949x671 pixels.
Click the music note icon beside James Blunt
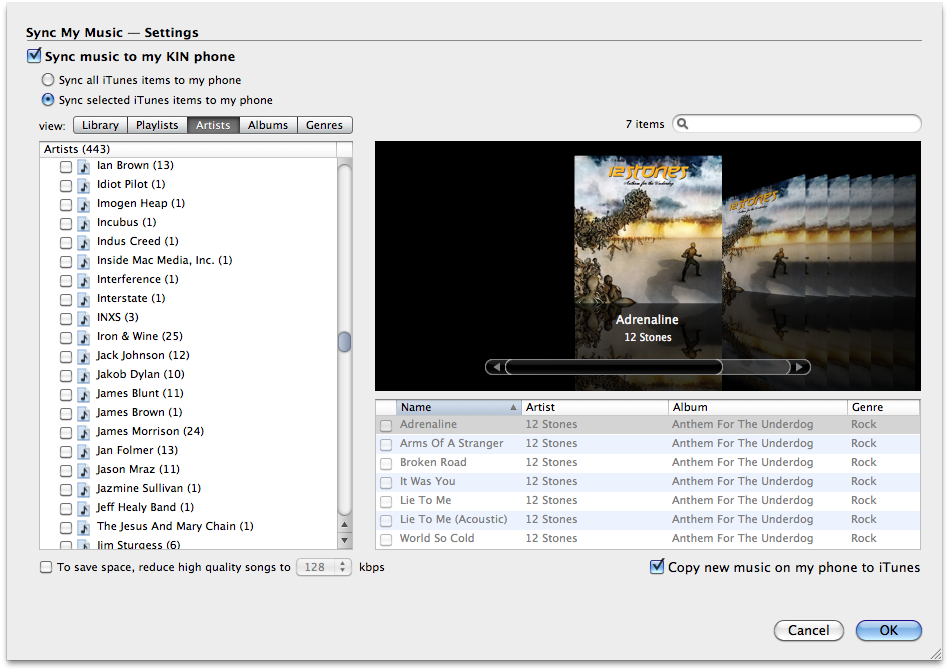coord(84,394)
